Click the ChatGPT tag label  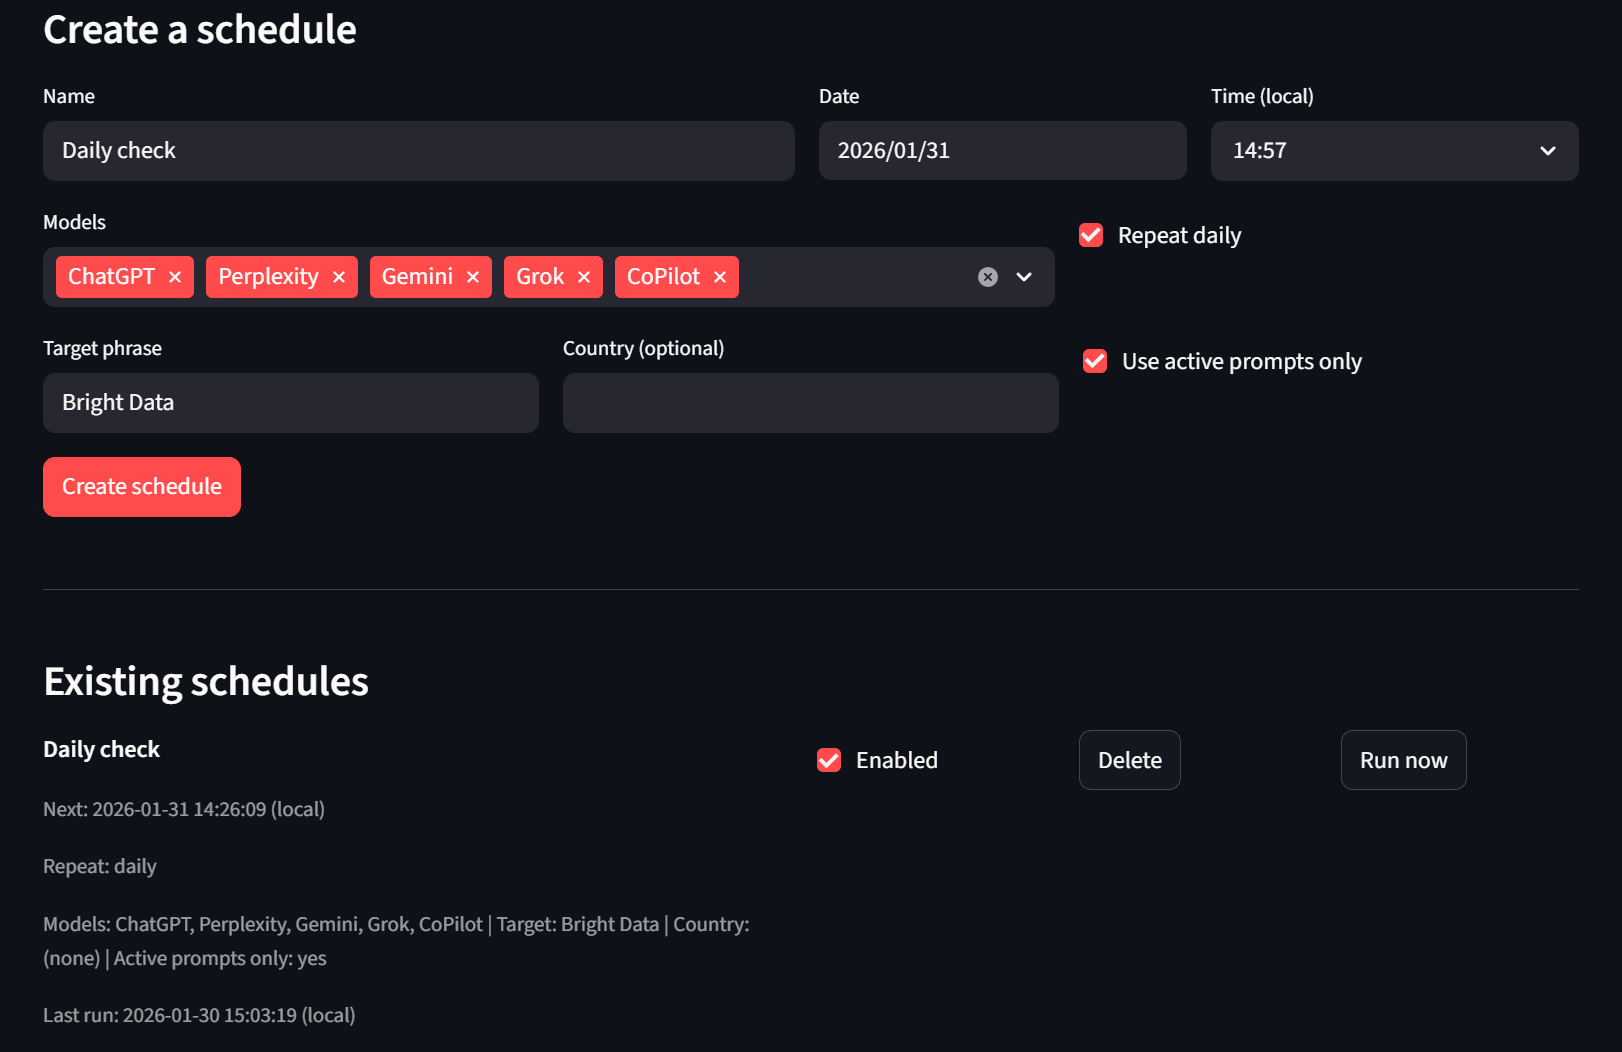tap(111, 277)
